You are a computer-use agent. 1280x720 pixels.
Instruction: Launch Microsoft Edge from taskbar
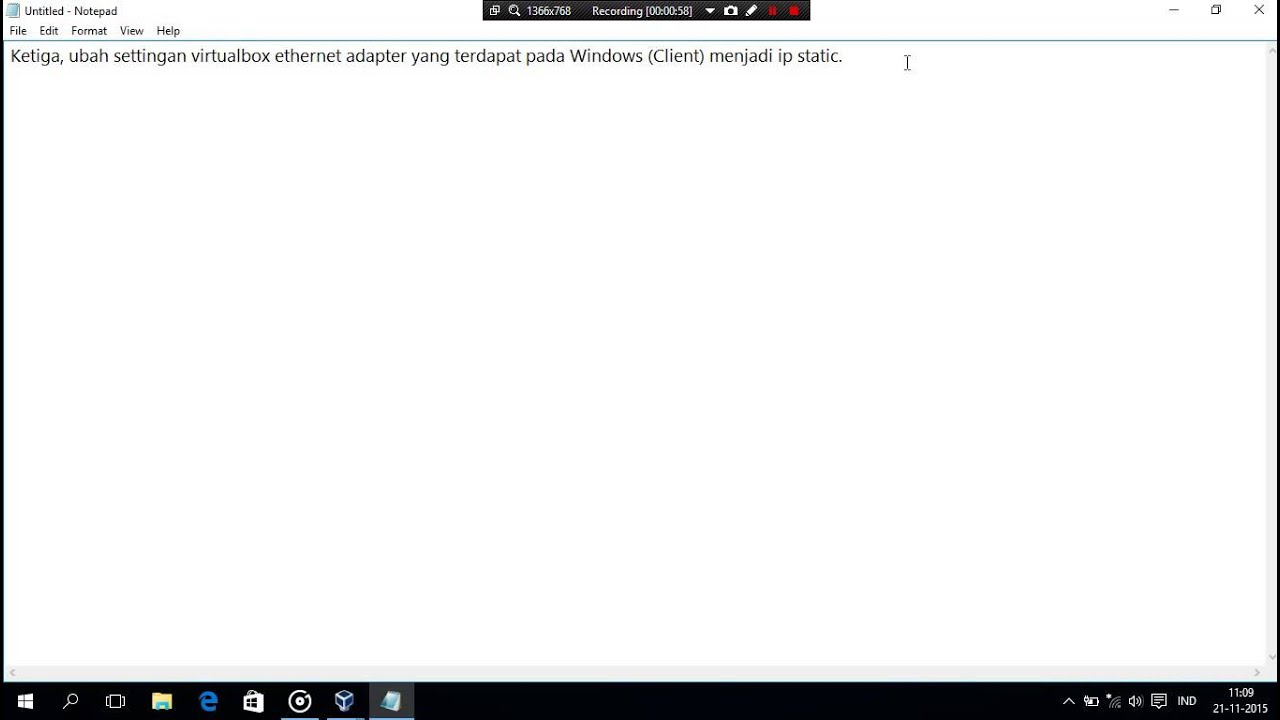(x=208, y=701)
